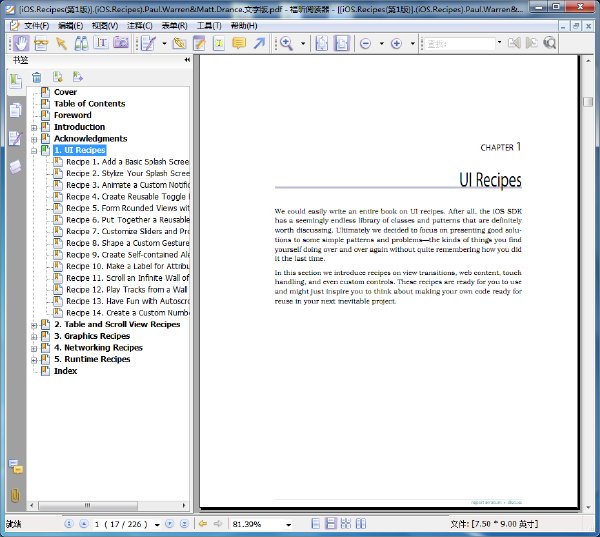
Task: Select the blue Arrow drawing tool
Action: [x=259, y=43]
